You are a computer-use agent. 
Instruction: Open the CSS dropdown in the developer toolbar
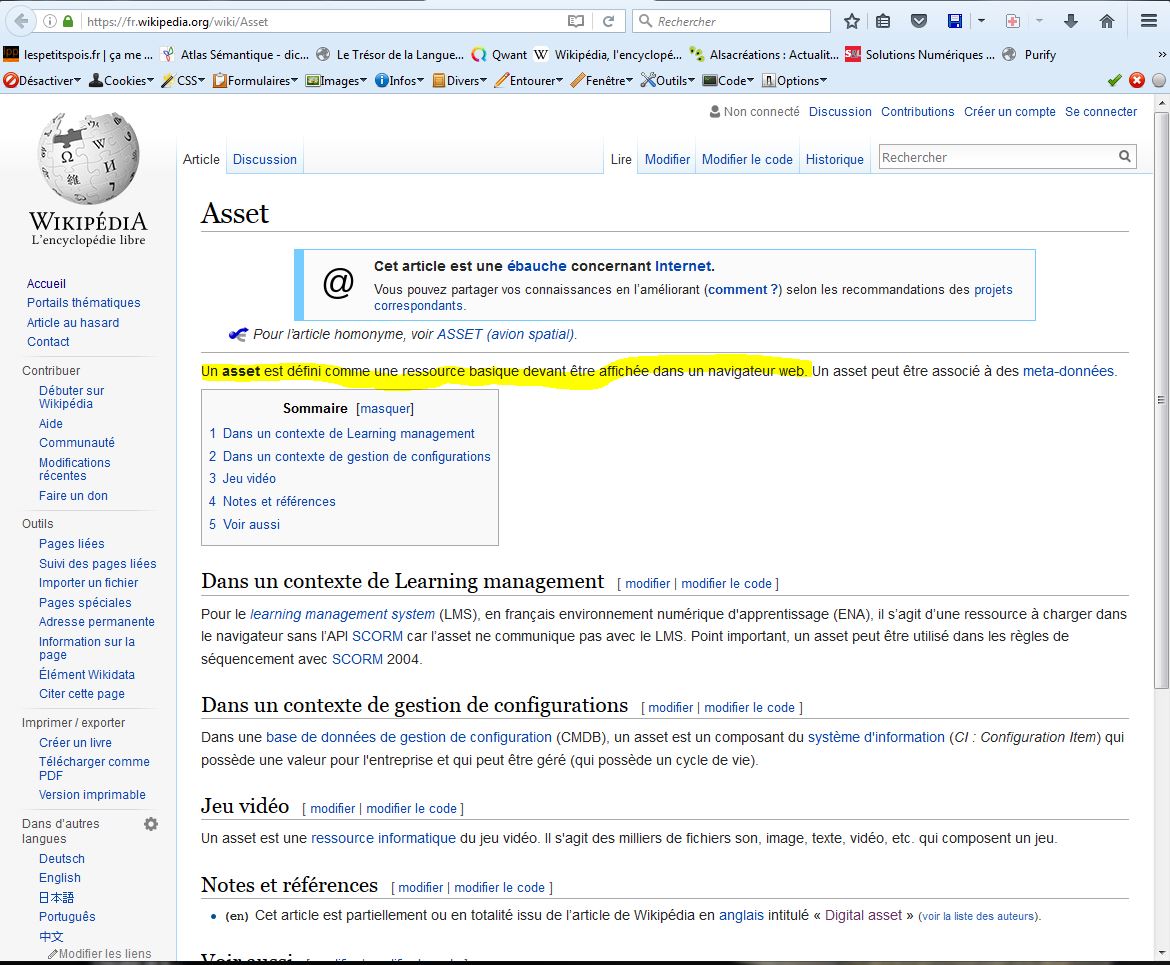point(183,81)
